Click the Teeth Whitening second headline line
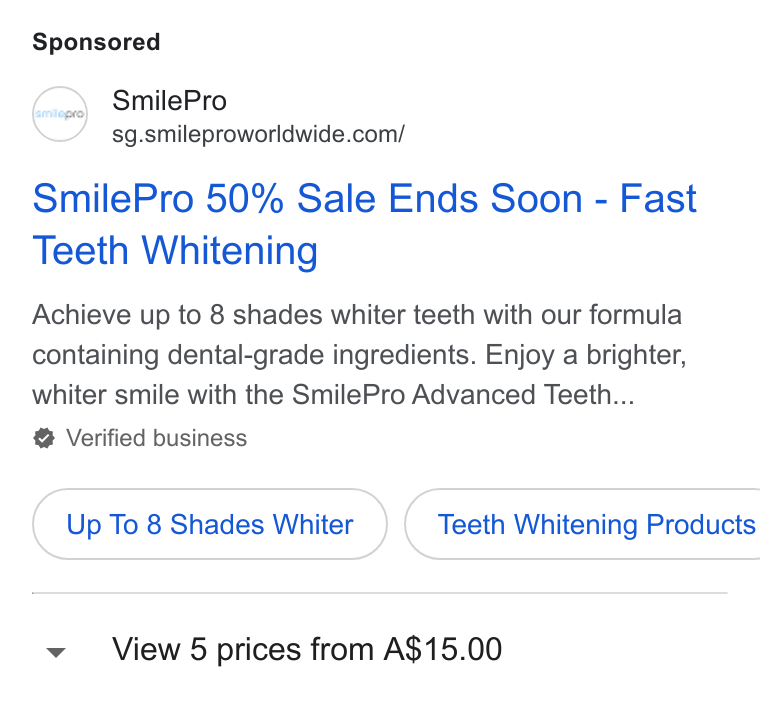This screenshot has width=760, height=710. point(175,251)
